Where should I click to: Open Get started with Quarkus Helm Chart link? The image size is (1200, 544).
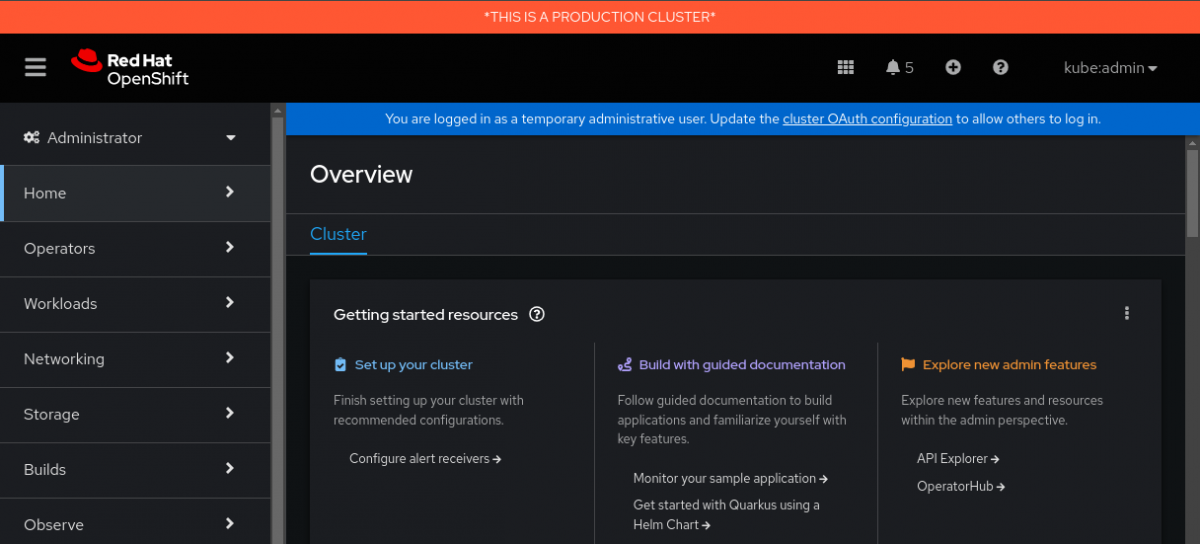pos(726,515)
